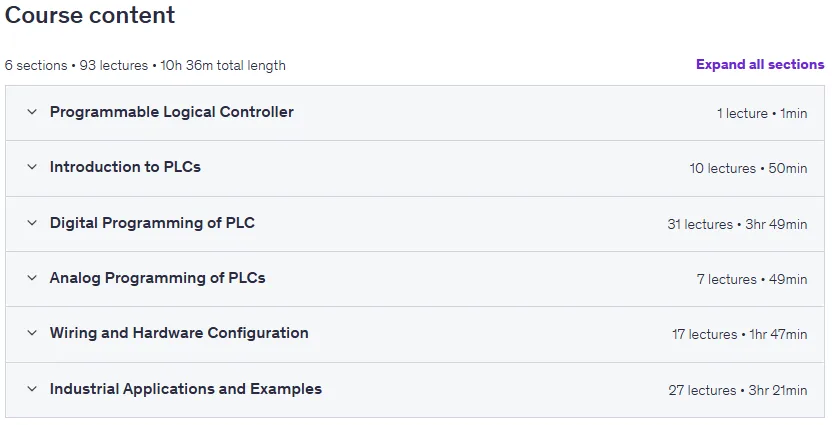Viewport: 832px width, 425px height.
Task: Select the Digital Programming of PLC title
Action: pos(152,223)
